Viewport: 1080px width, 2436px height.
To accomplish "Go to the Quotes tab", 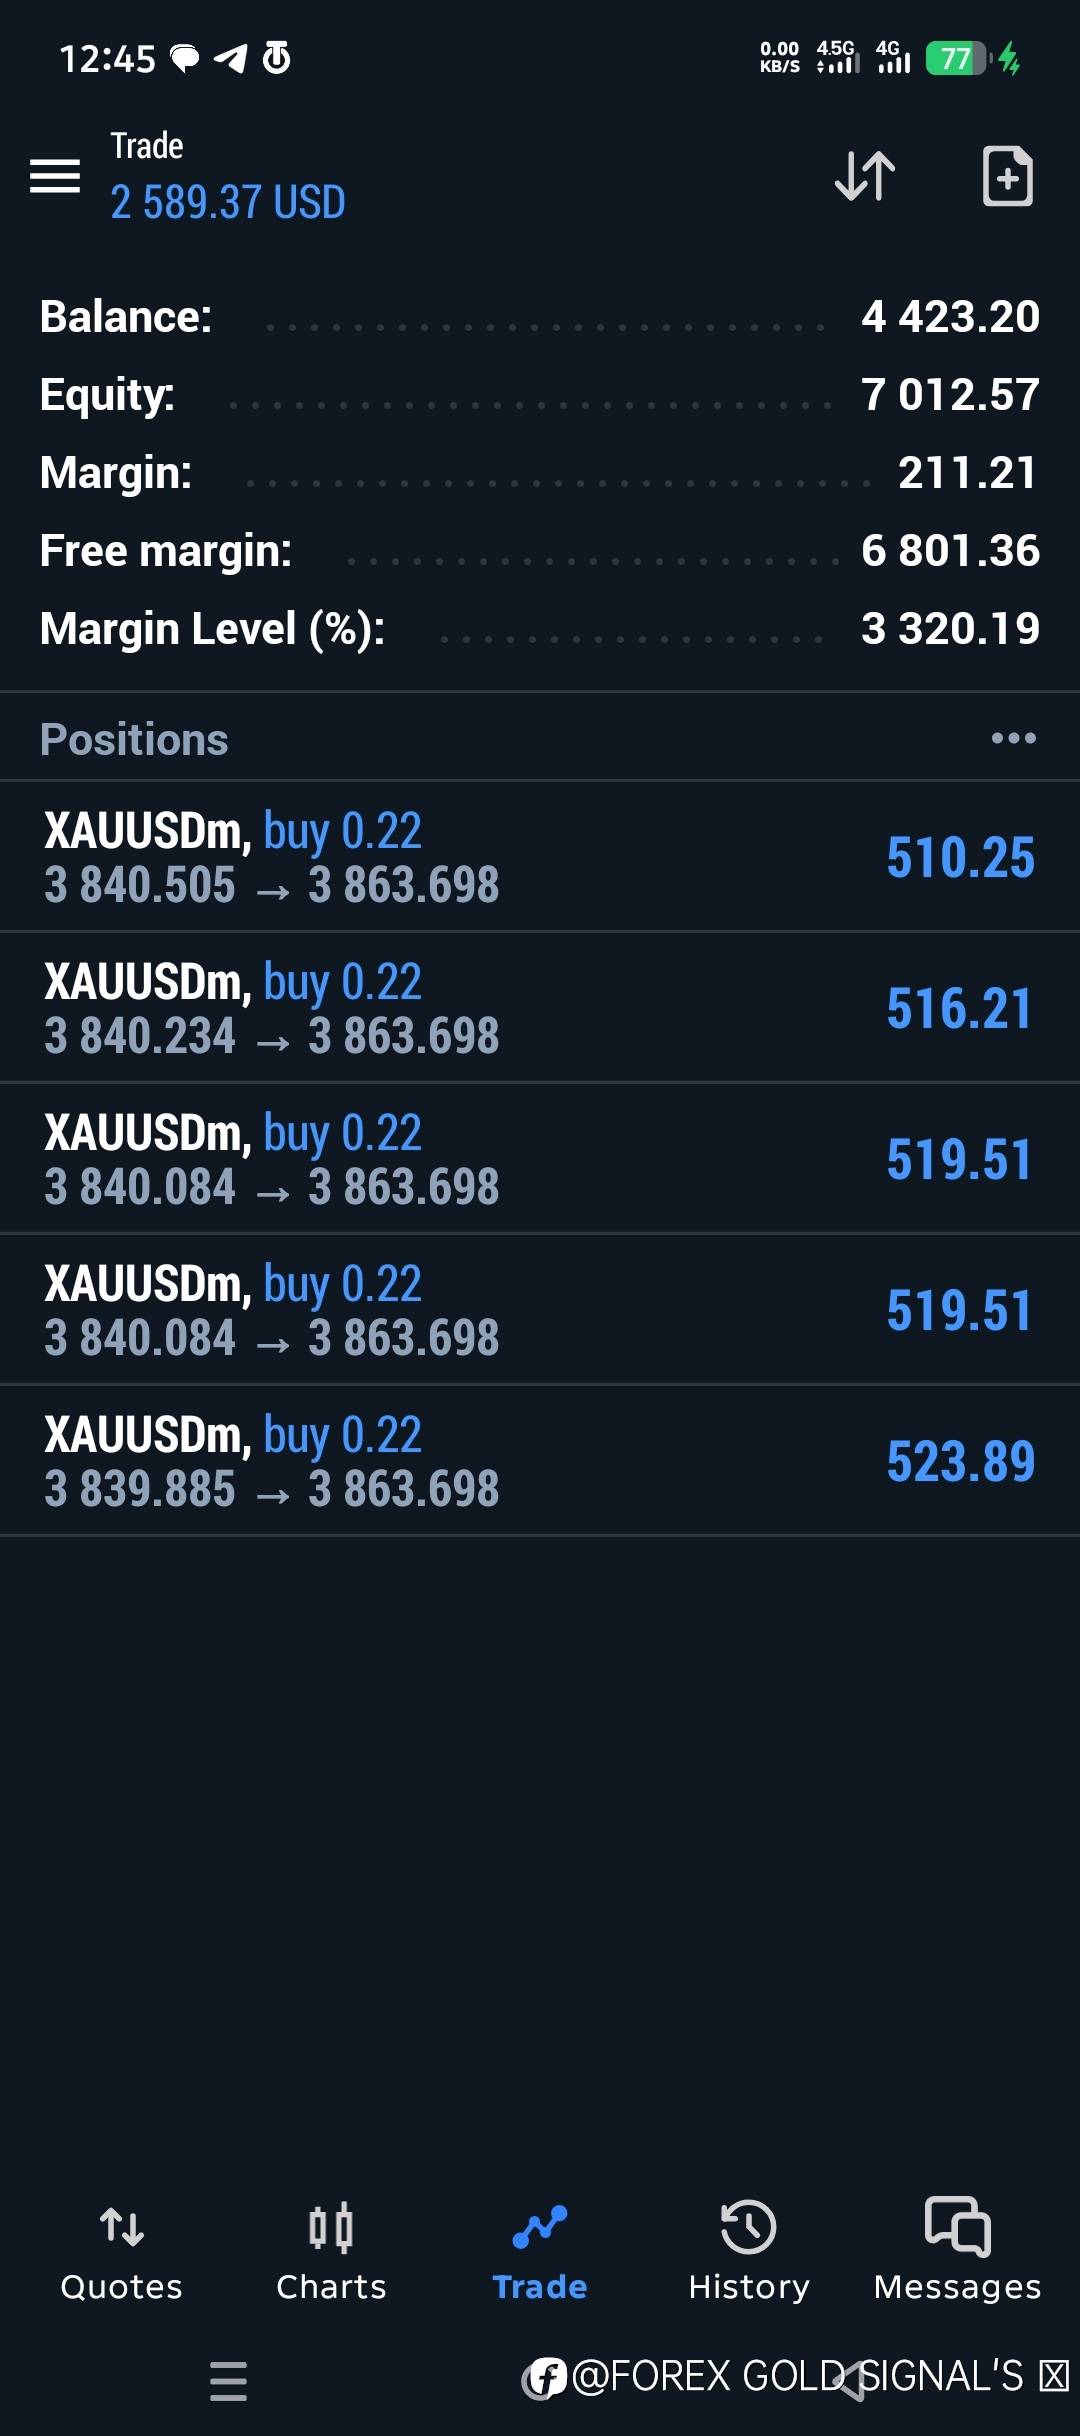I will (x=122, y=2250).
